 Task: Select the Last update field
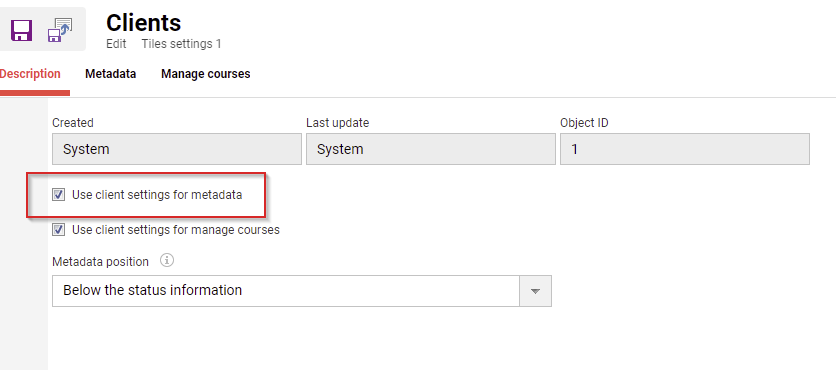click(431, 149)
